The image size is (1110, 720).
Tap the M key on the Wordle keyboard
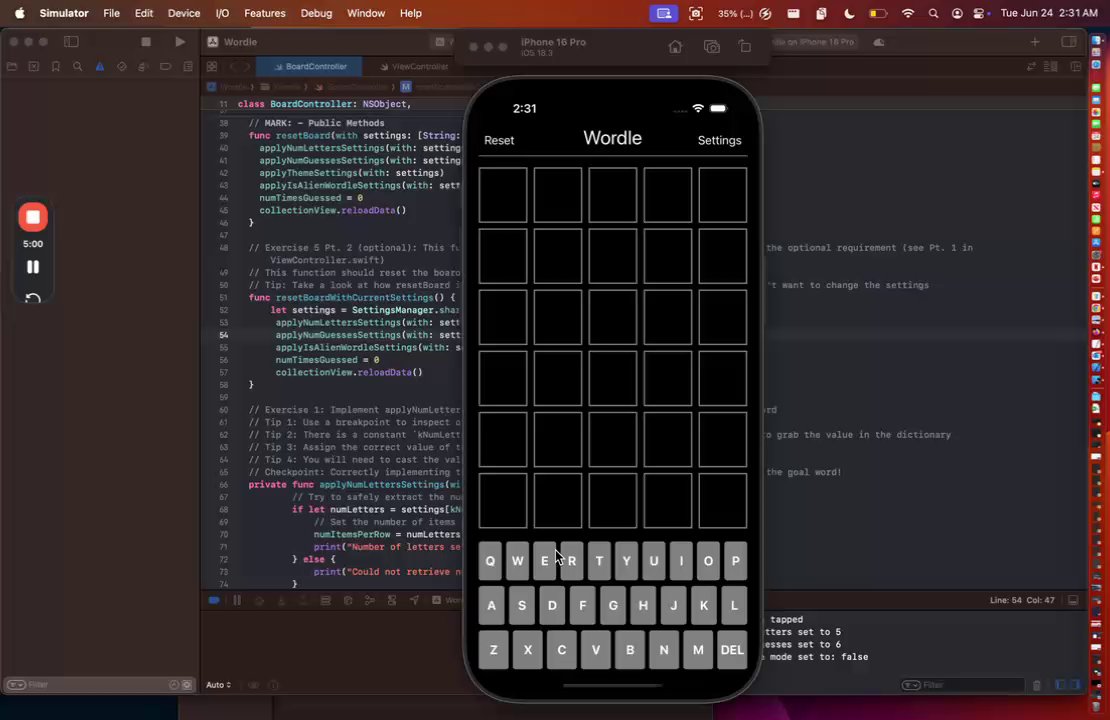[x=698, y=649]
